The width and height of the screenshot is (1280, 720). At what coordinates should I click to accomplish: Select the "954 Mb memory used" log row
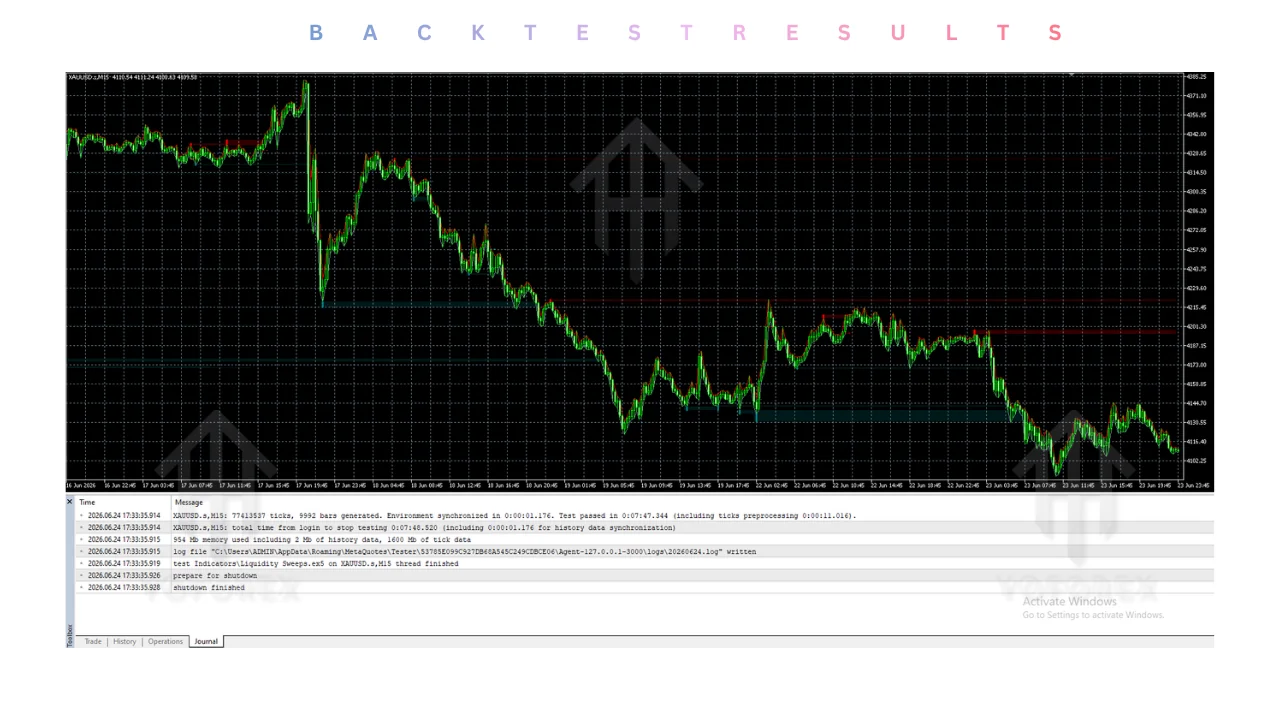pyautogui.click(x=645, y=539)
